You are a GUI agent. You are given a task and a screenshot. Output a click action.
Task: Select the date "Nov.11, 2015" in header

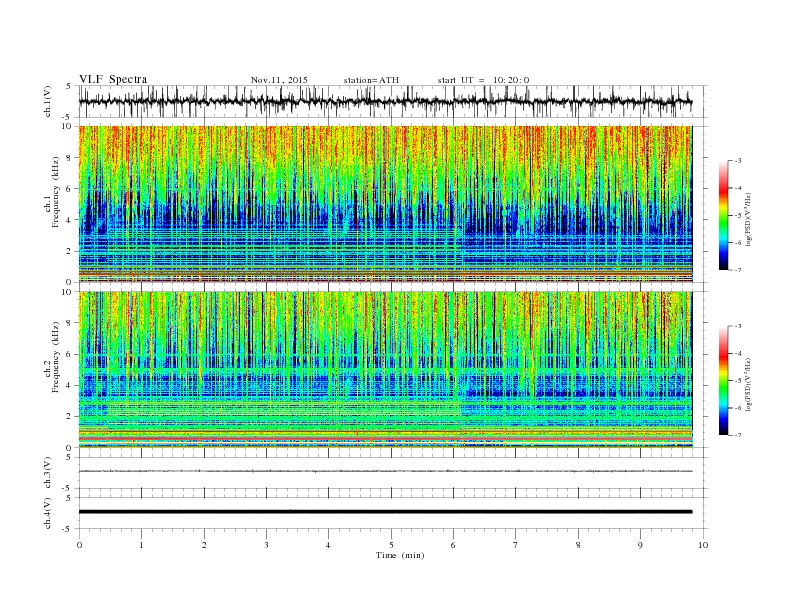click(279, 80)
